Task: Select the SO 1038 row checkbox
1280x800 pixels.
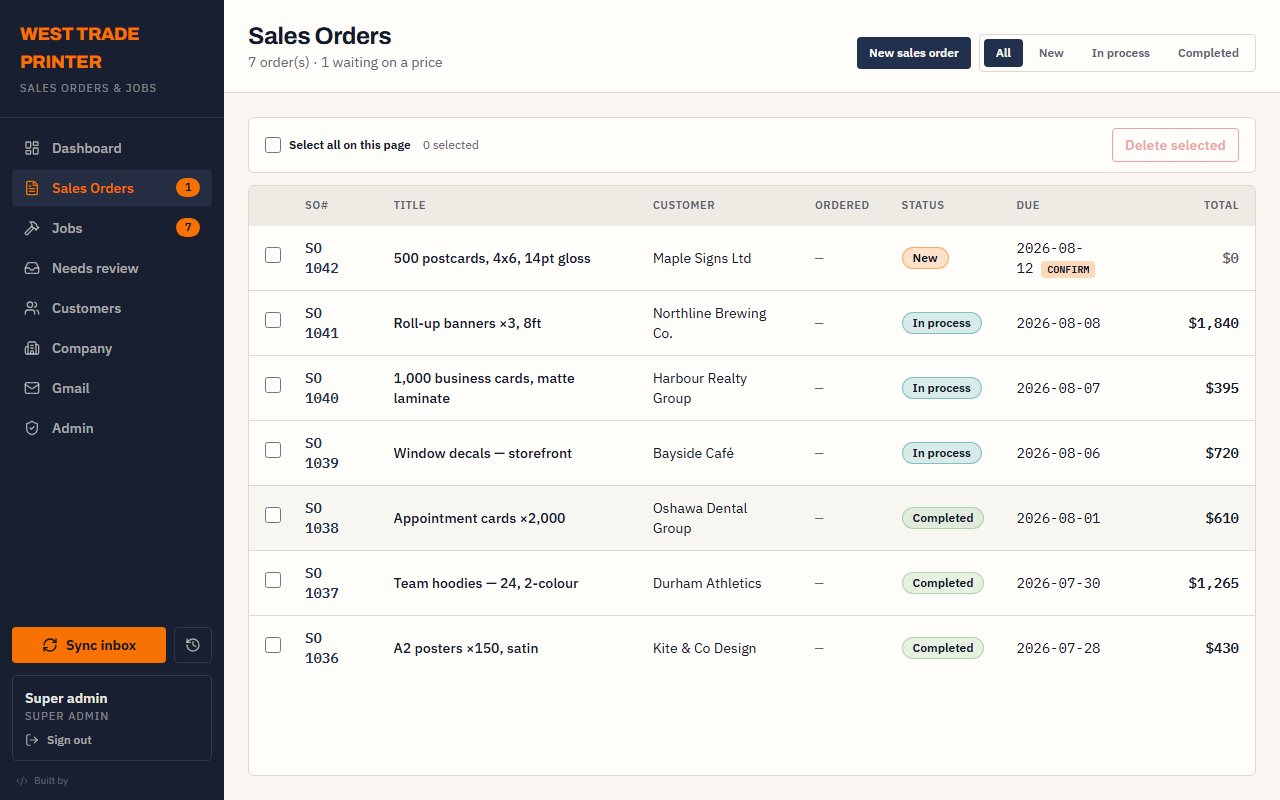Action: (x=273, y=515)
